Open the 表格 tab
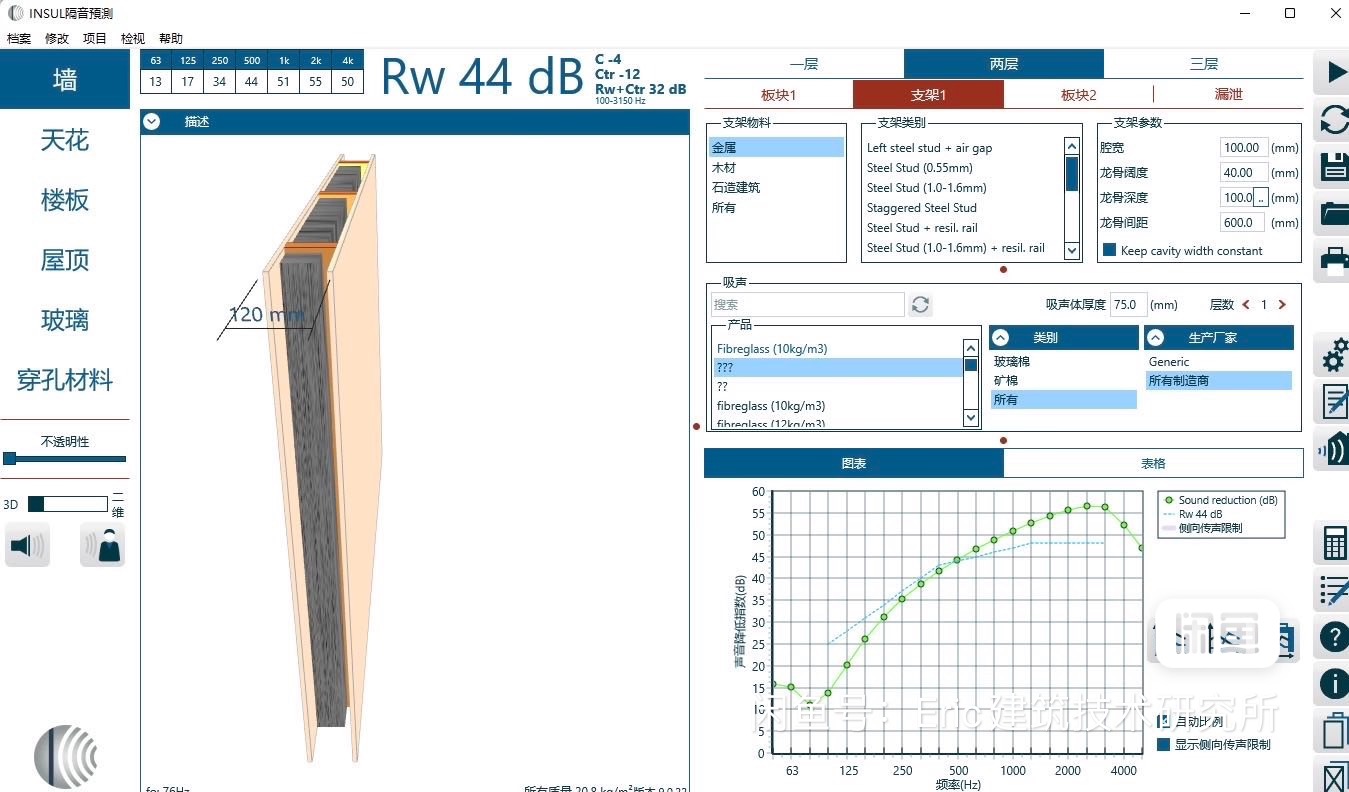Viewport: 1349px width, 792px height. coord(1153,463)
